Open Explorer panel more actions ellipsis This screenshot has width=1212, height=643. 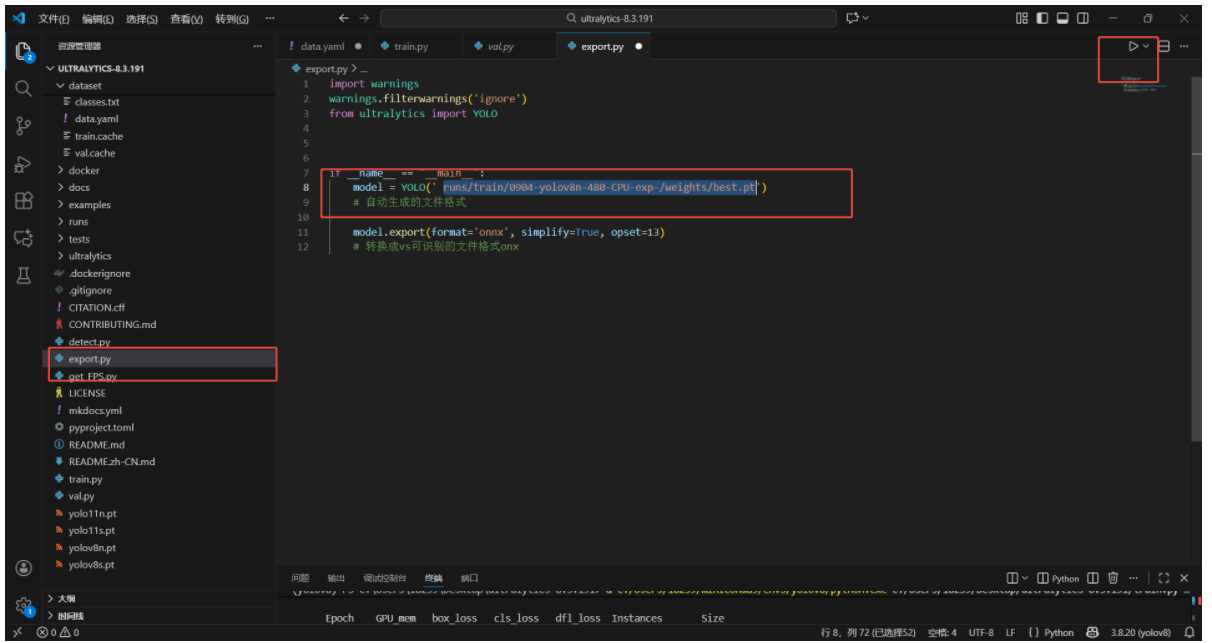(260, 46)
